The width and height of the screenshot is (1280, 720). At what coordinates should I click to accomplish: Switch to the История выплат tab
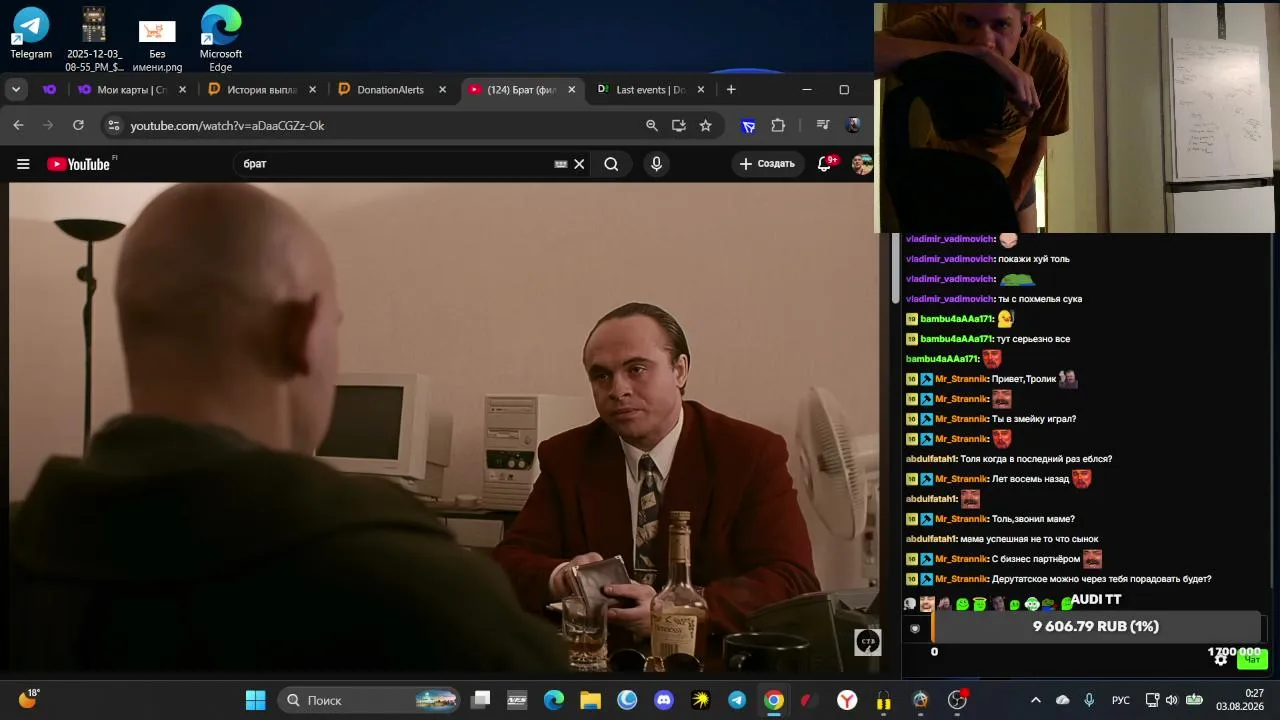[x=261, y=90]
